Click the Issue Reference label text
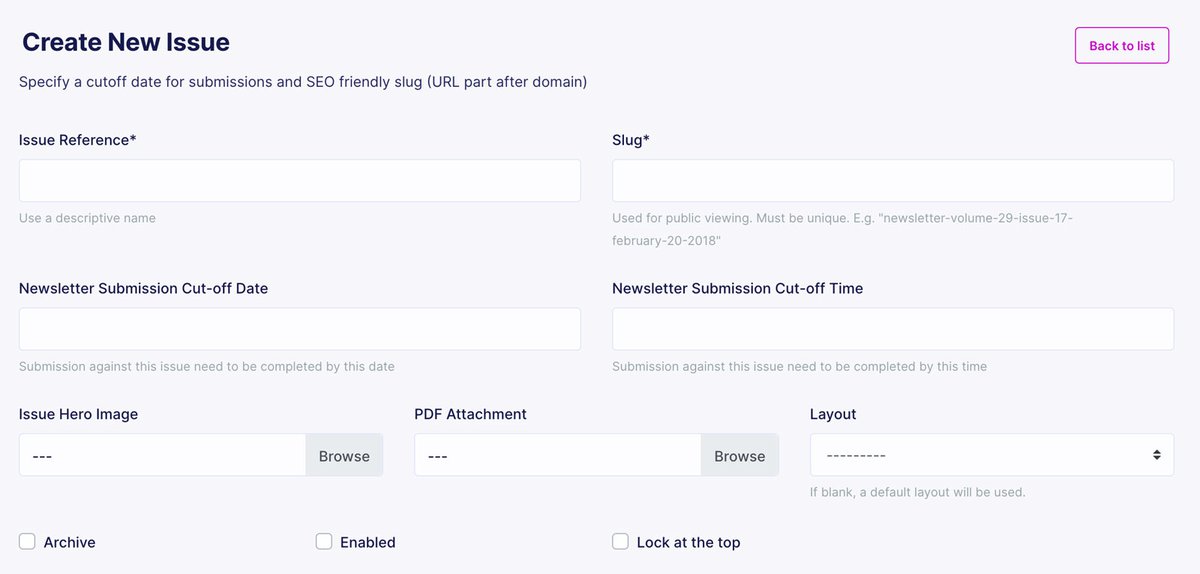The height and width of the screenshot is (574, 1200). (x=77, y=140)
